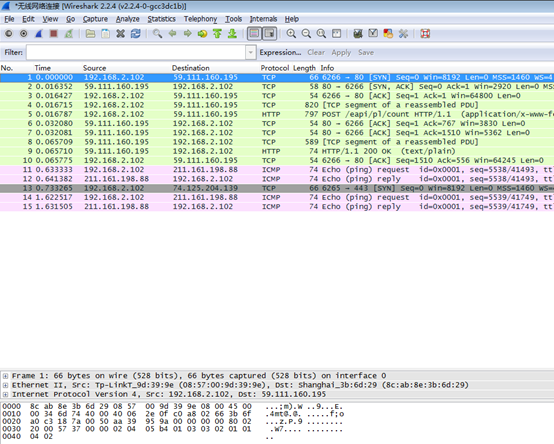Expand Internet Protocol Version 4 tree

pos(5,394)
